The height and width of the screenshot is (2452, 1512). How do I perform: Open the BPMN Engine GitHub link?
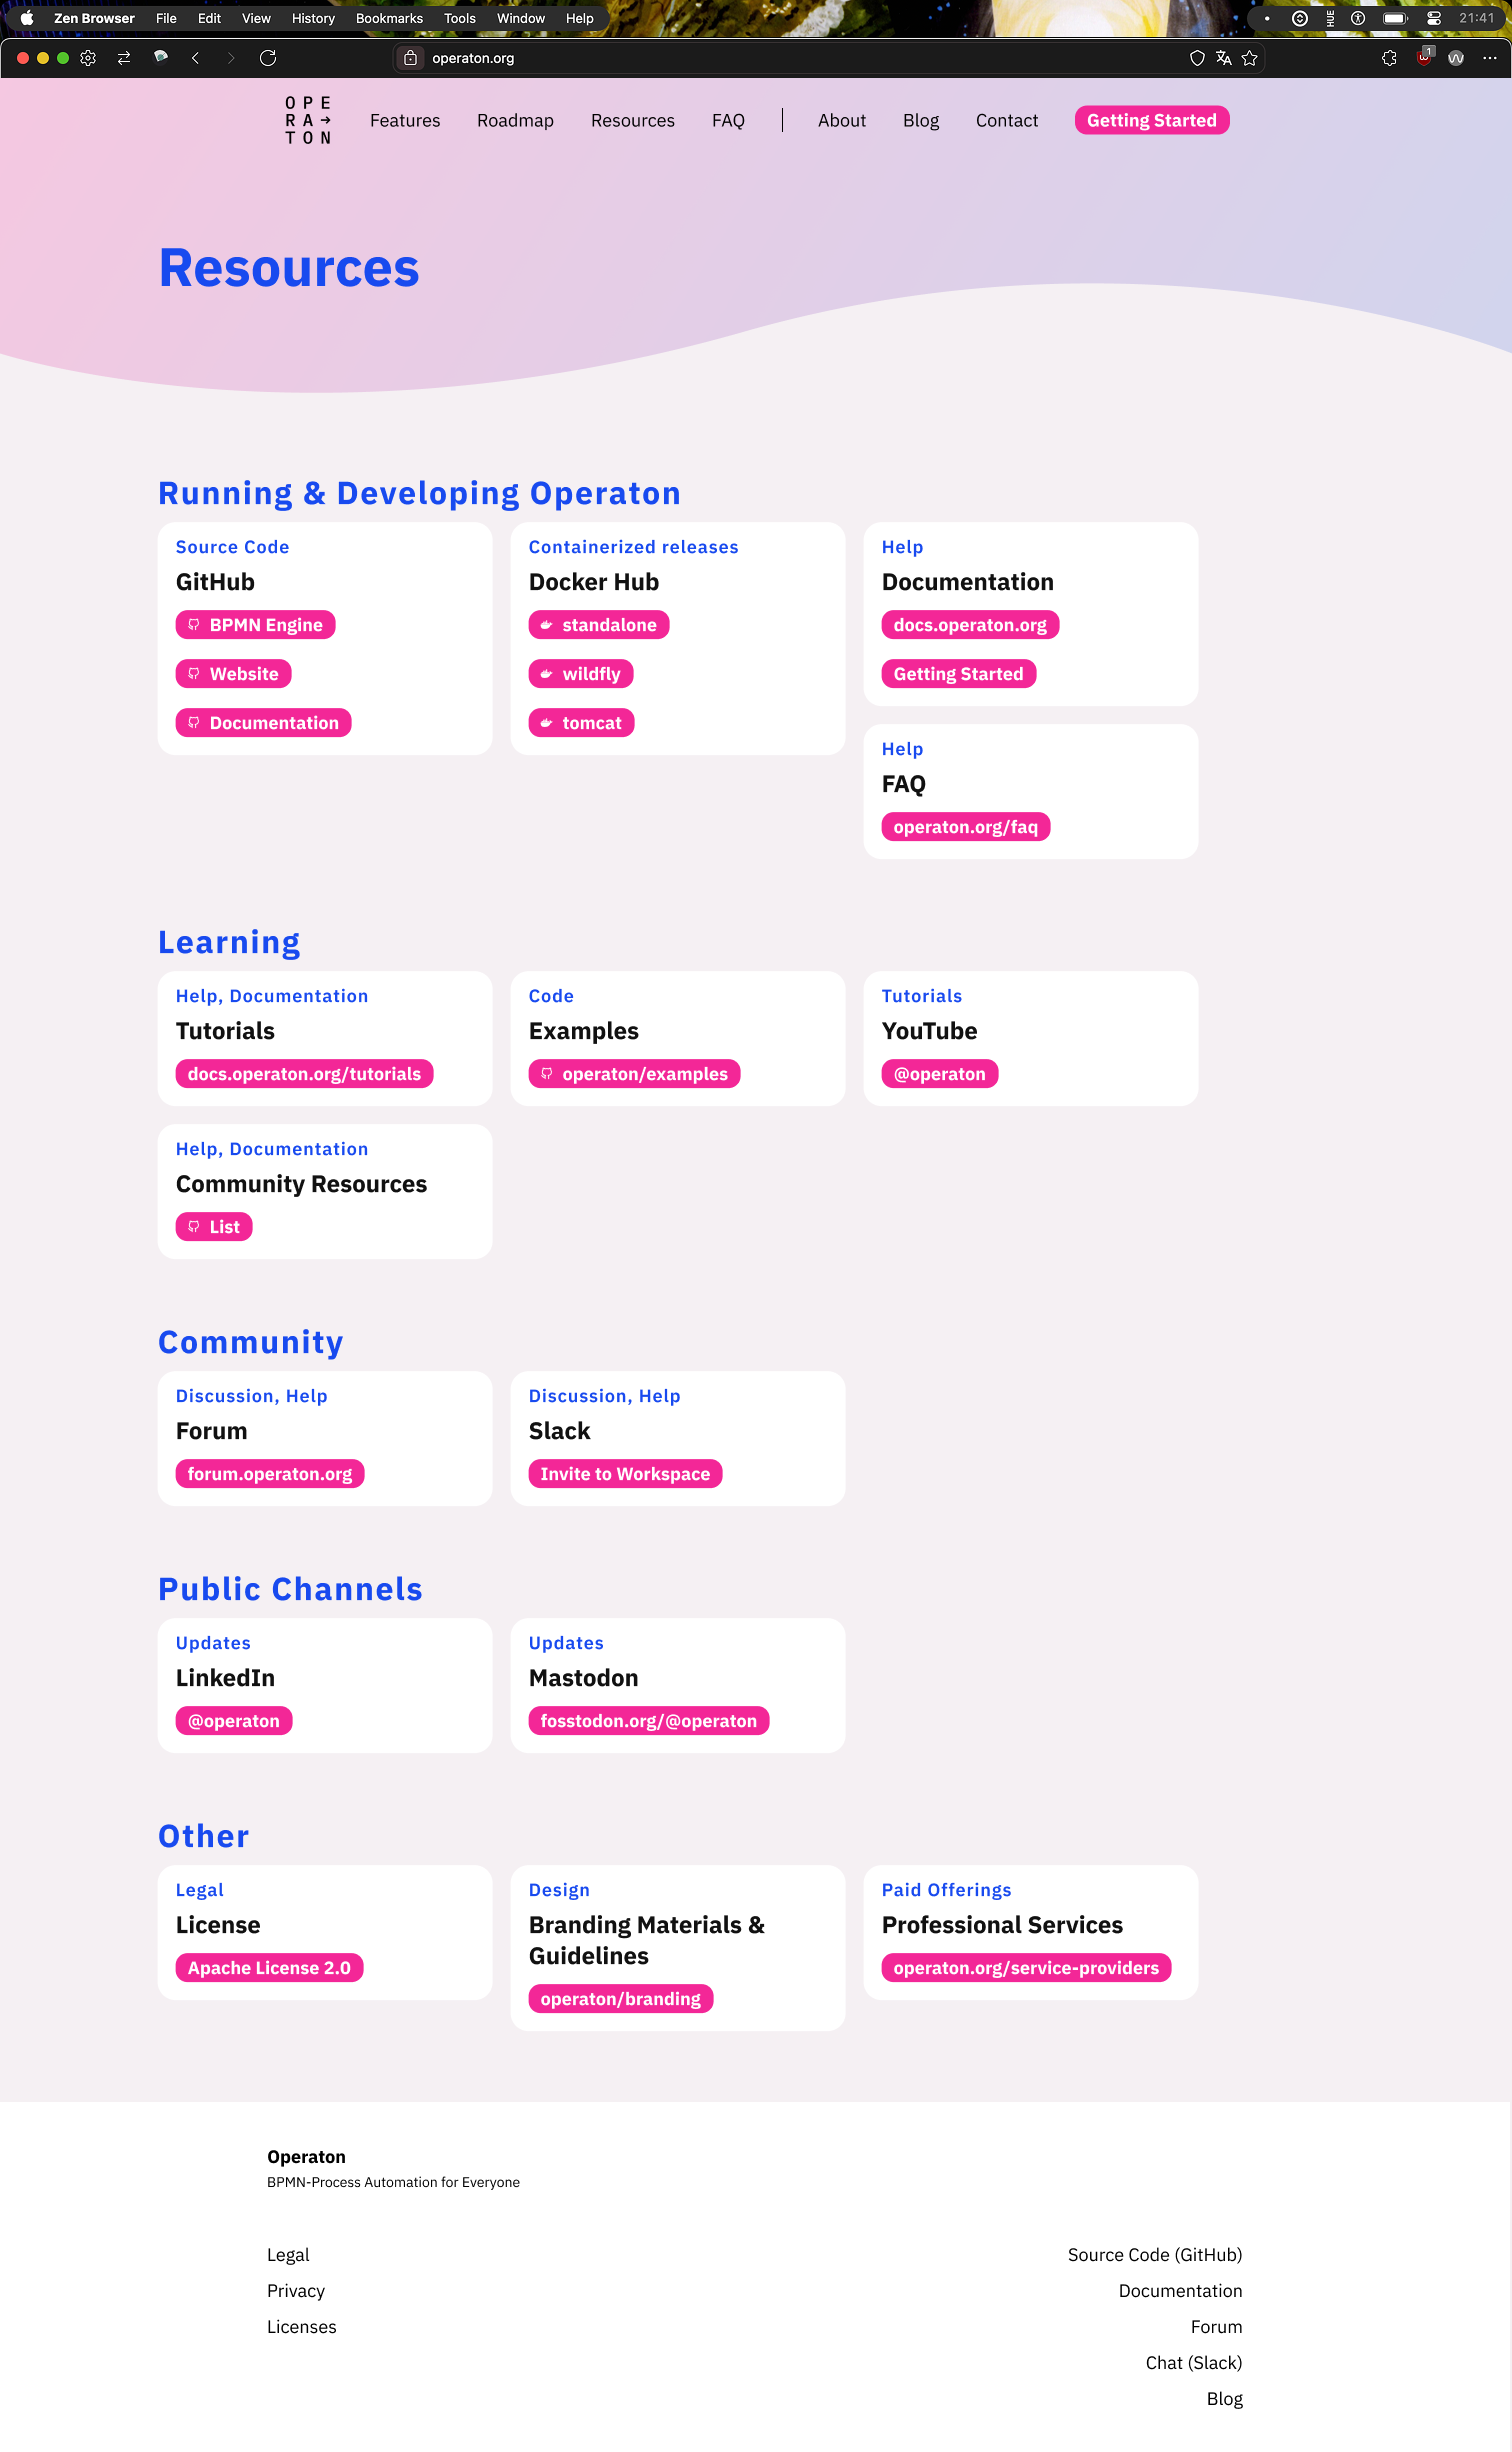[256, 625]
